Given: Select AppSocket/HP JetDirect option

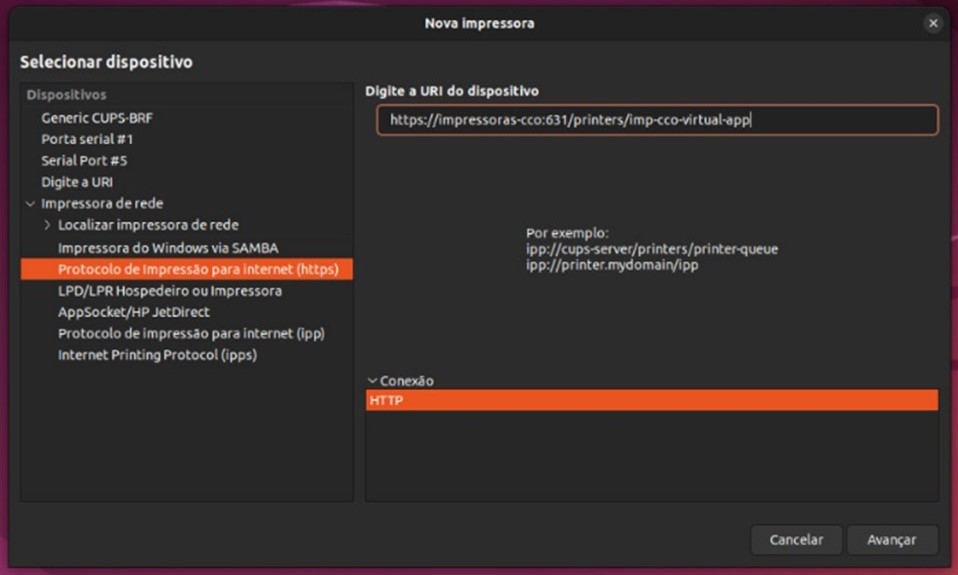Looking at the screenshot, I should click(x=134, y=312).
